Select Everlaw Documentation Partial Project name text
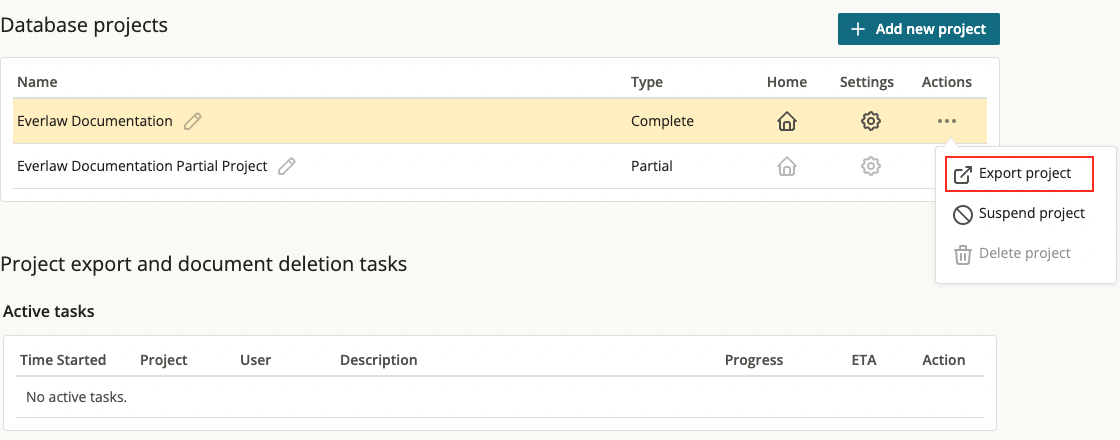Screen dimensions: 1120x440 click(142, 166)
